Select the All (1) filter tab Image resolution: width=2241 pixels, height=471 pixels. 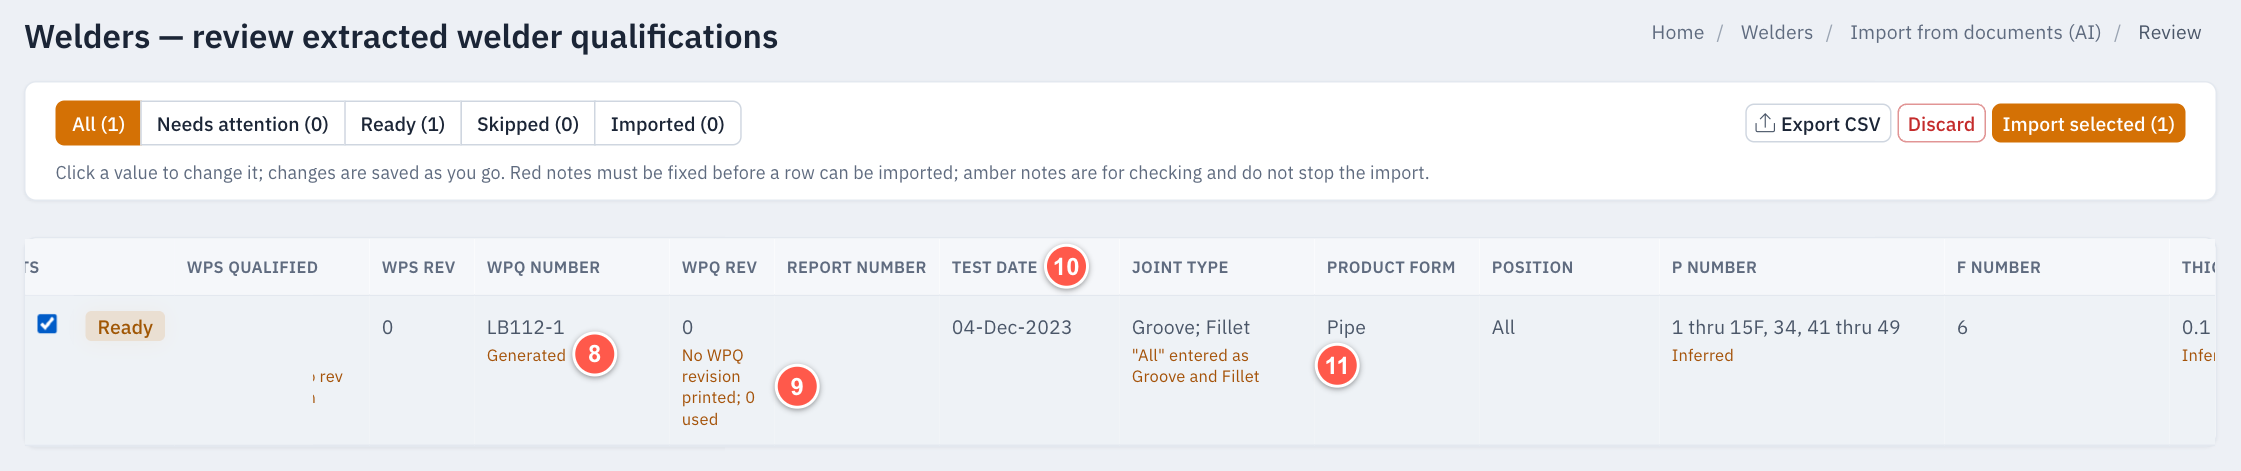pyautogui.click(x=98, y=124)
